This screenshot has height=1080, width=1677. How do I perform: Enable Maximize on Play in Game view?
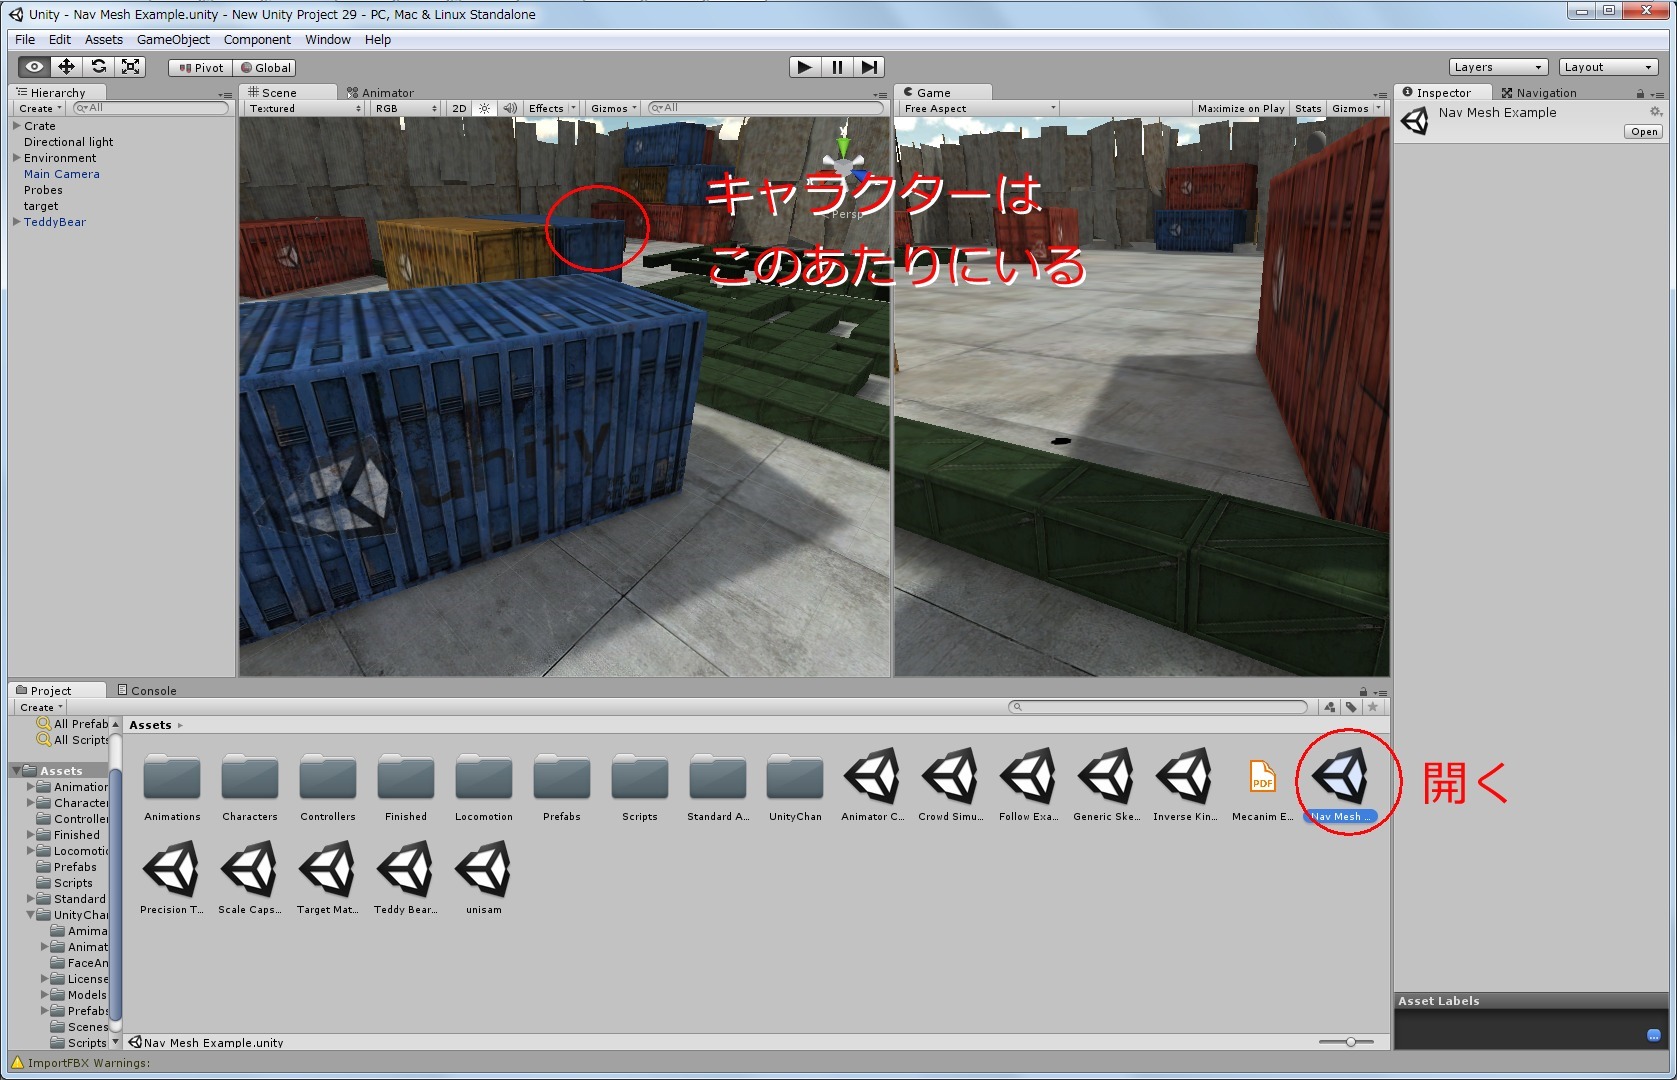pyautogui.click(x=1240, y=107)
